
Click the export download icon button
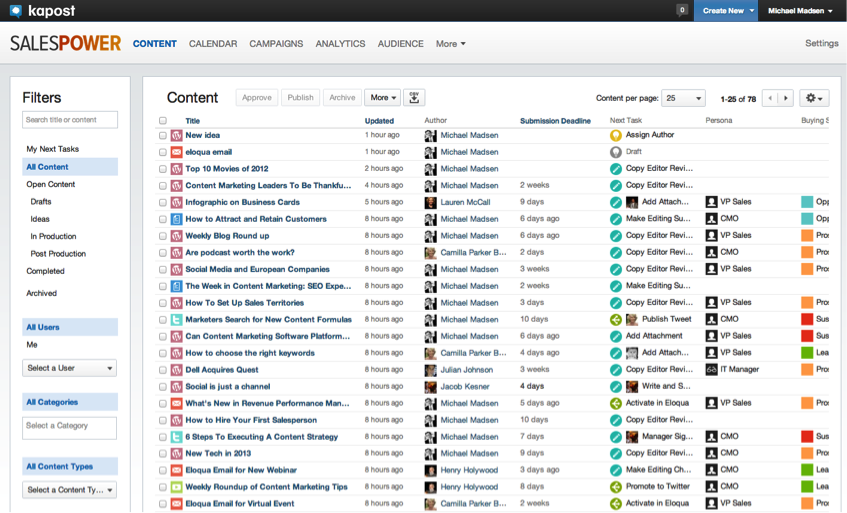[414, 98]
